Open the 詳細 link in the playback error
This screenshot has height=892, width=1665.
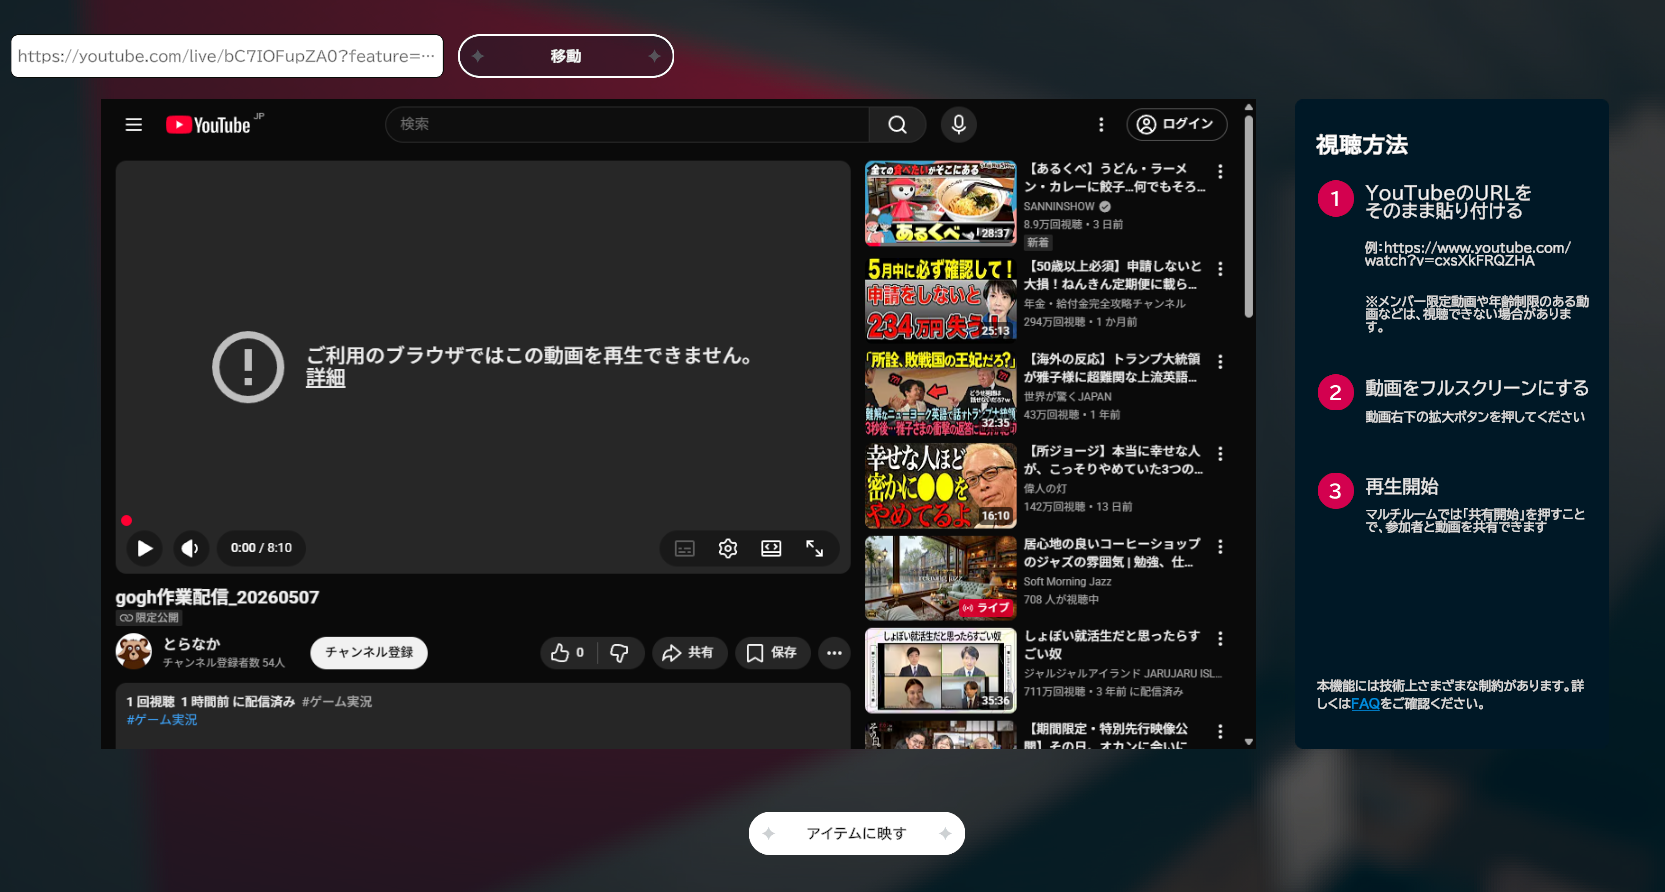(x=325, y=378)
